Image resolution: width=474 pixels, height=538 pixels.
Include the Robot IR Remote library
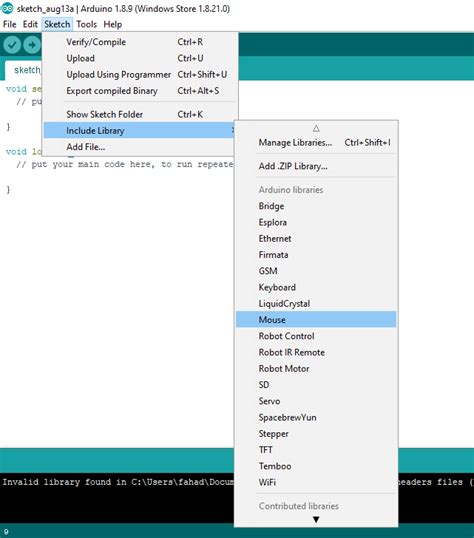click(x=316, y=352)
